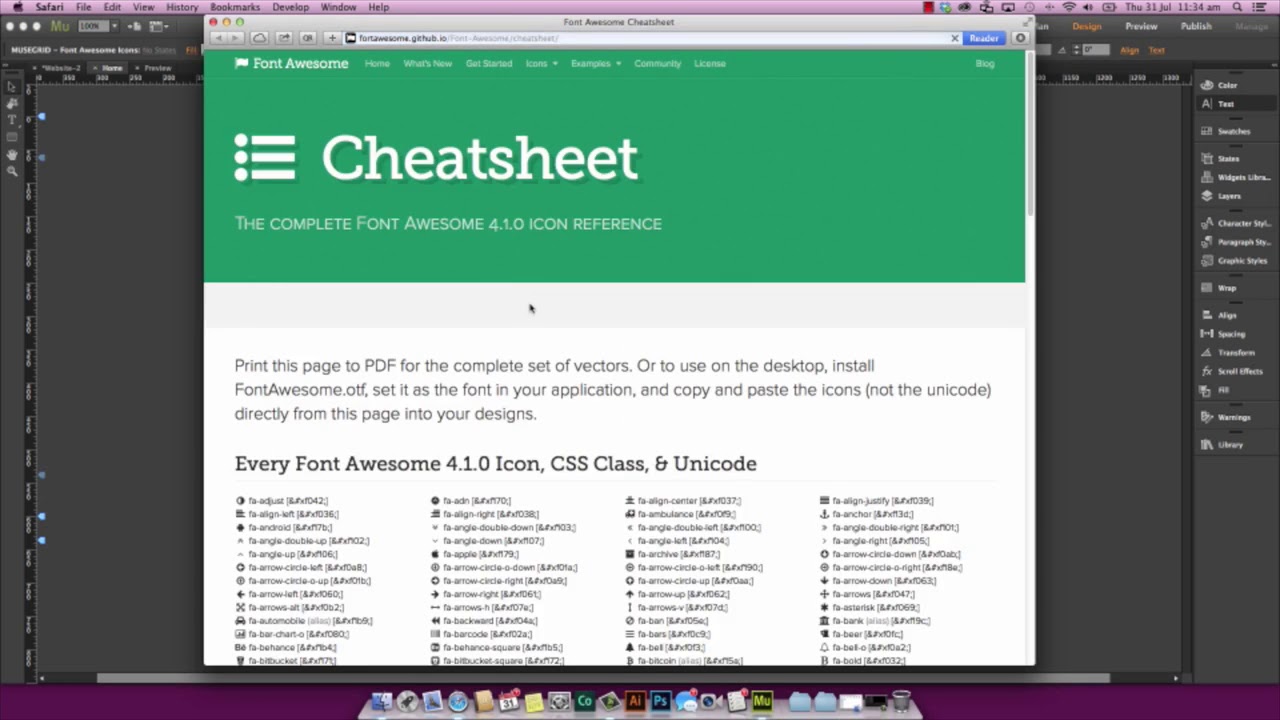Viewport: 1280px width, 720px height.
Task: Click Safari's Share button
Action: click(284, 38)
